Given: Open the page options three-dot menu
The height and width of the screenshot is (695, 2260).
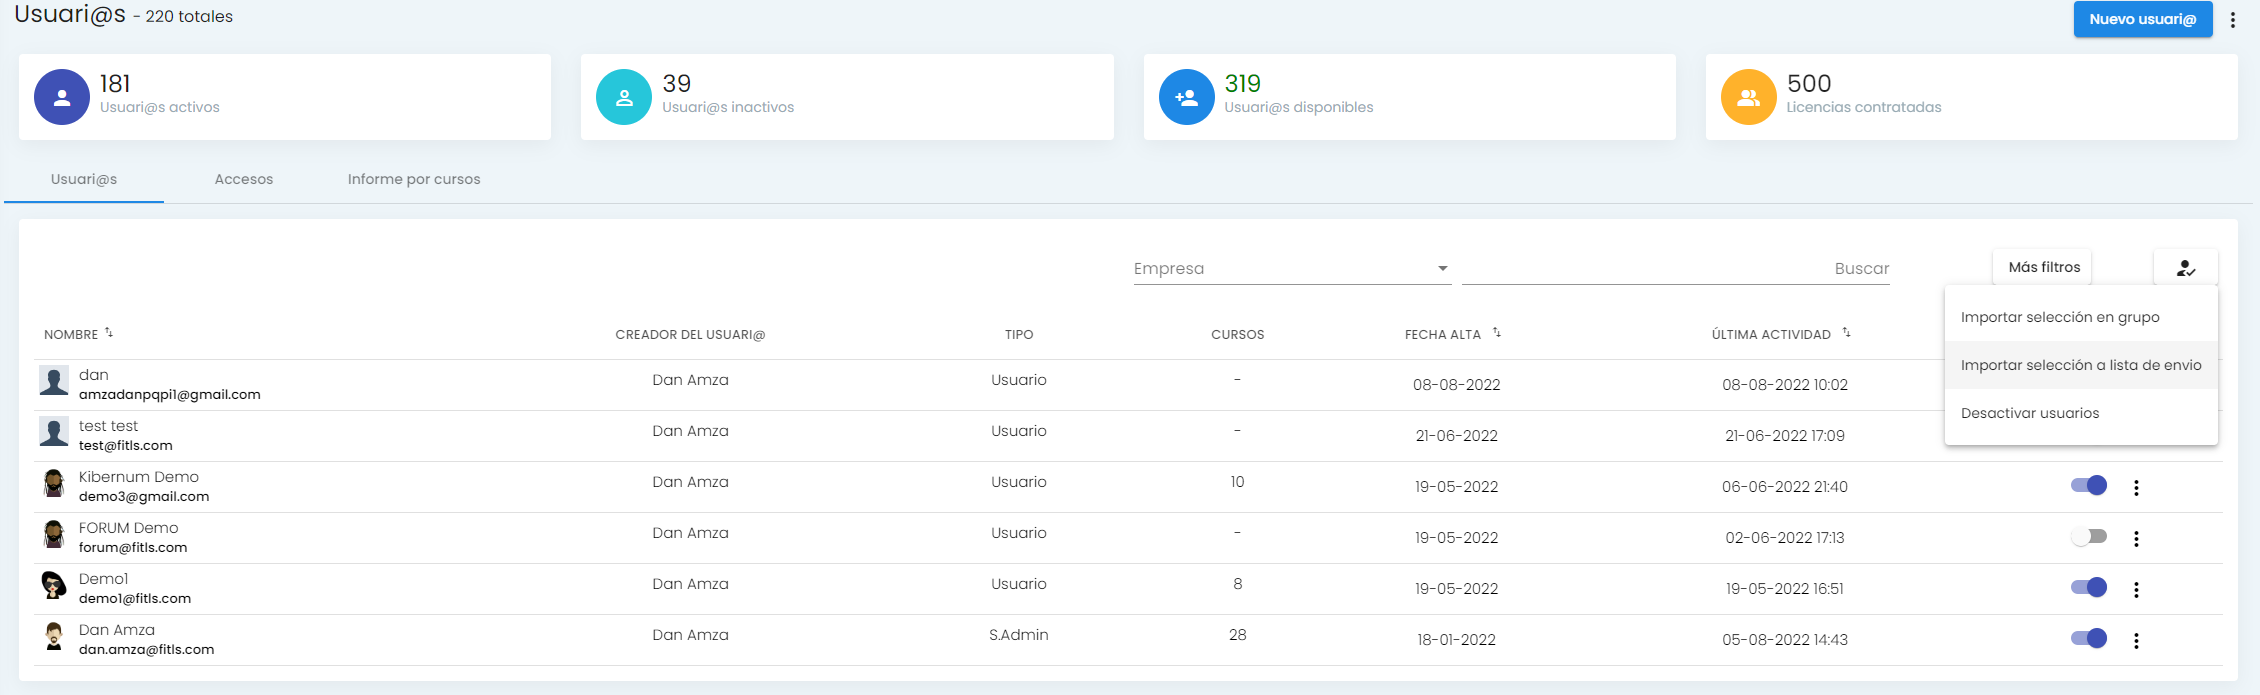Looking at the screenshot, I should point(2232,20).
